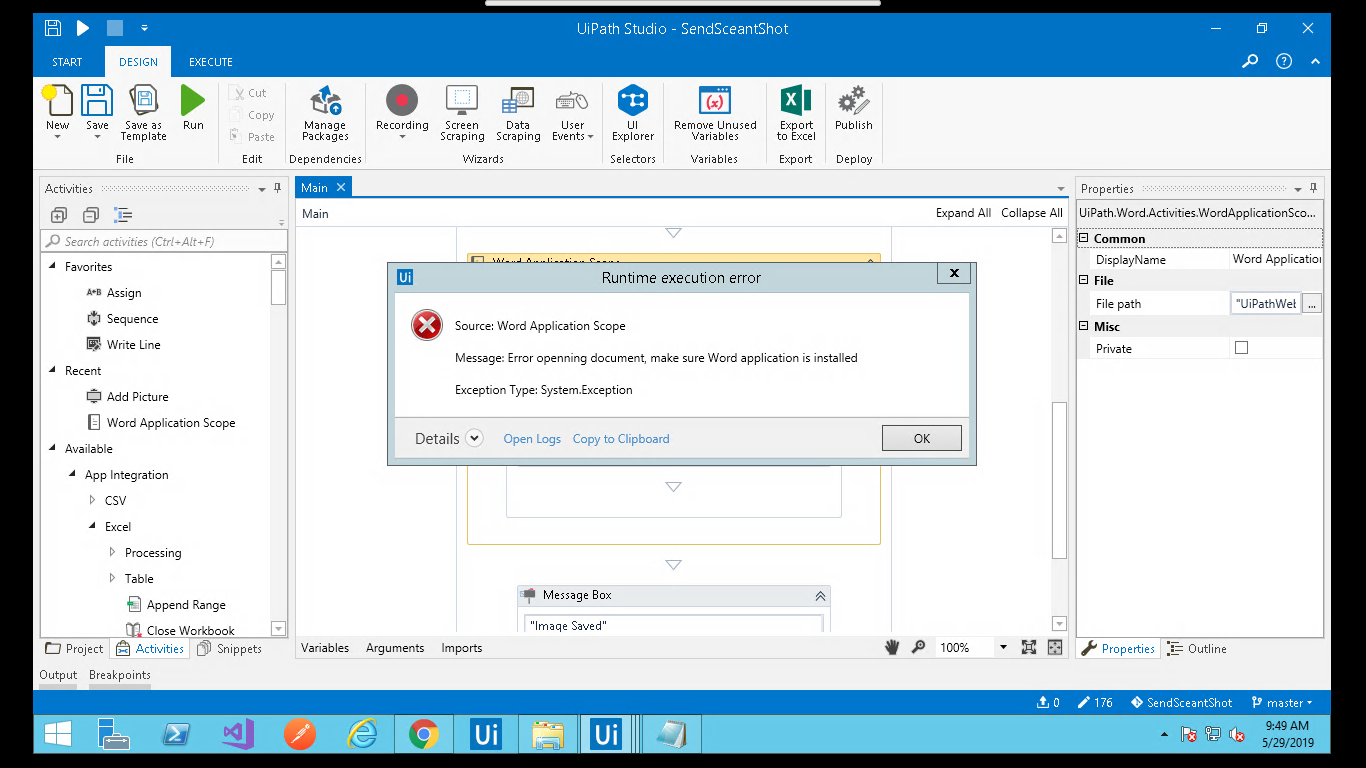
Task: Click Expand All in the designer
Action: pyautogui.click(x=963, y=213)
